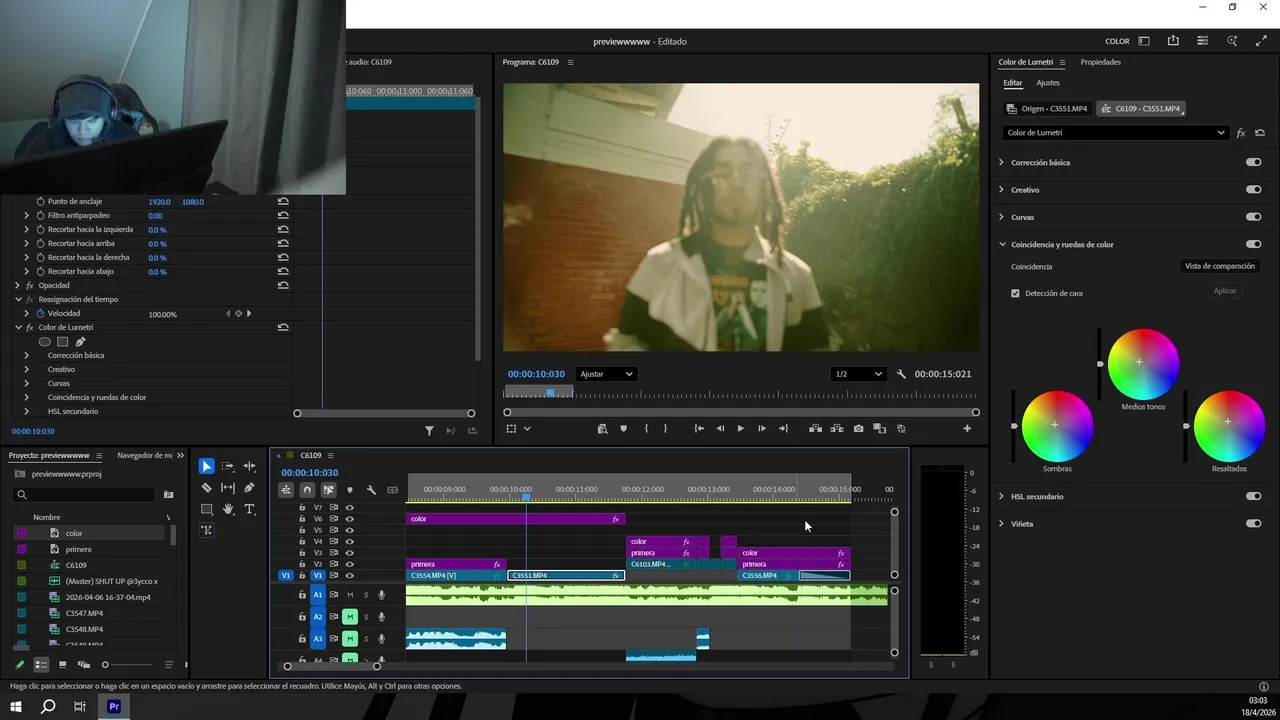Select the Razor tool

[206, 488]
